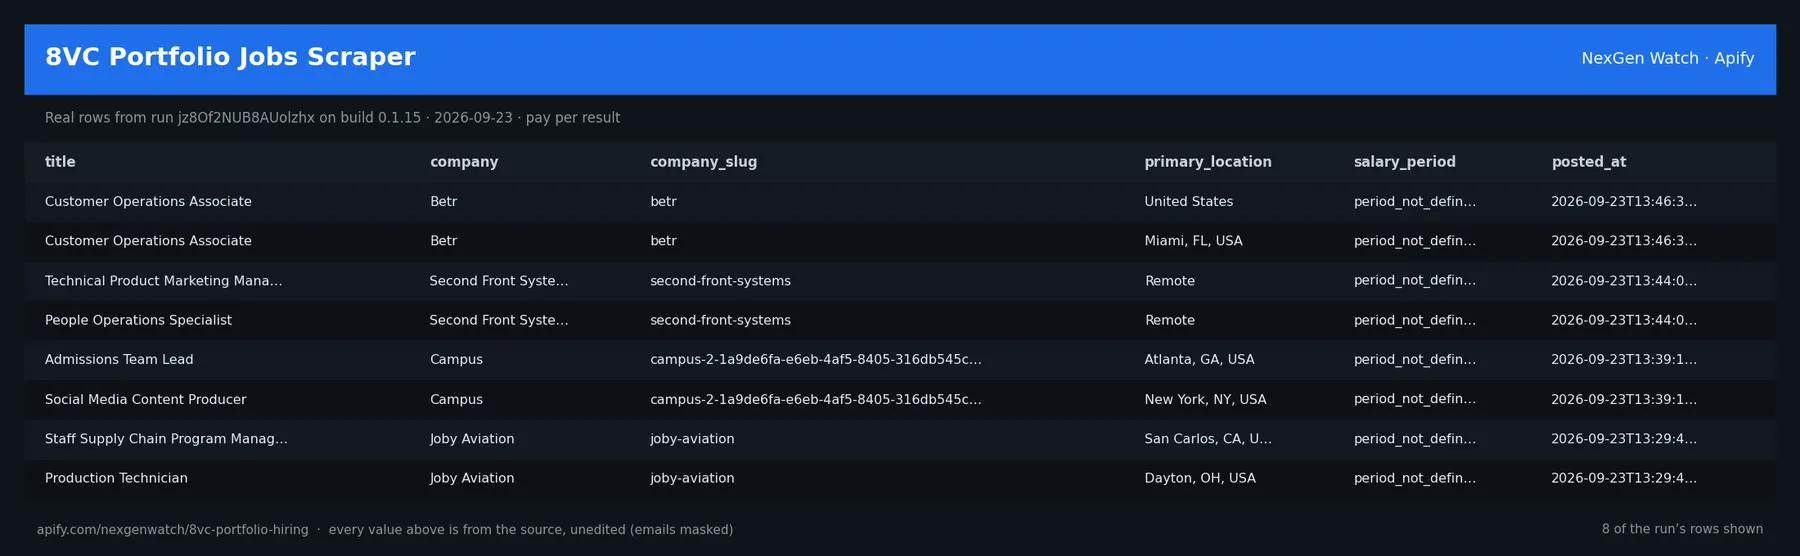Click Customer Operations Associate in Miami row
1800x556 pixels.
click(148, 241)
